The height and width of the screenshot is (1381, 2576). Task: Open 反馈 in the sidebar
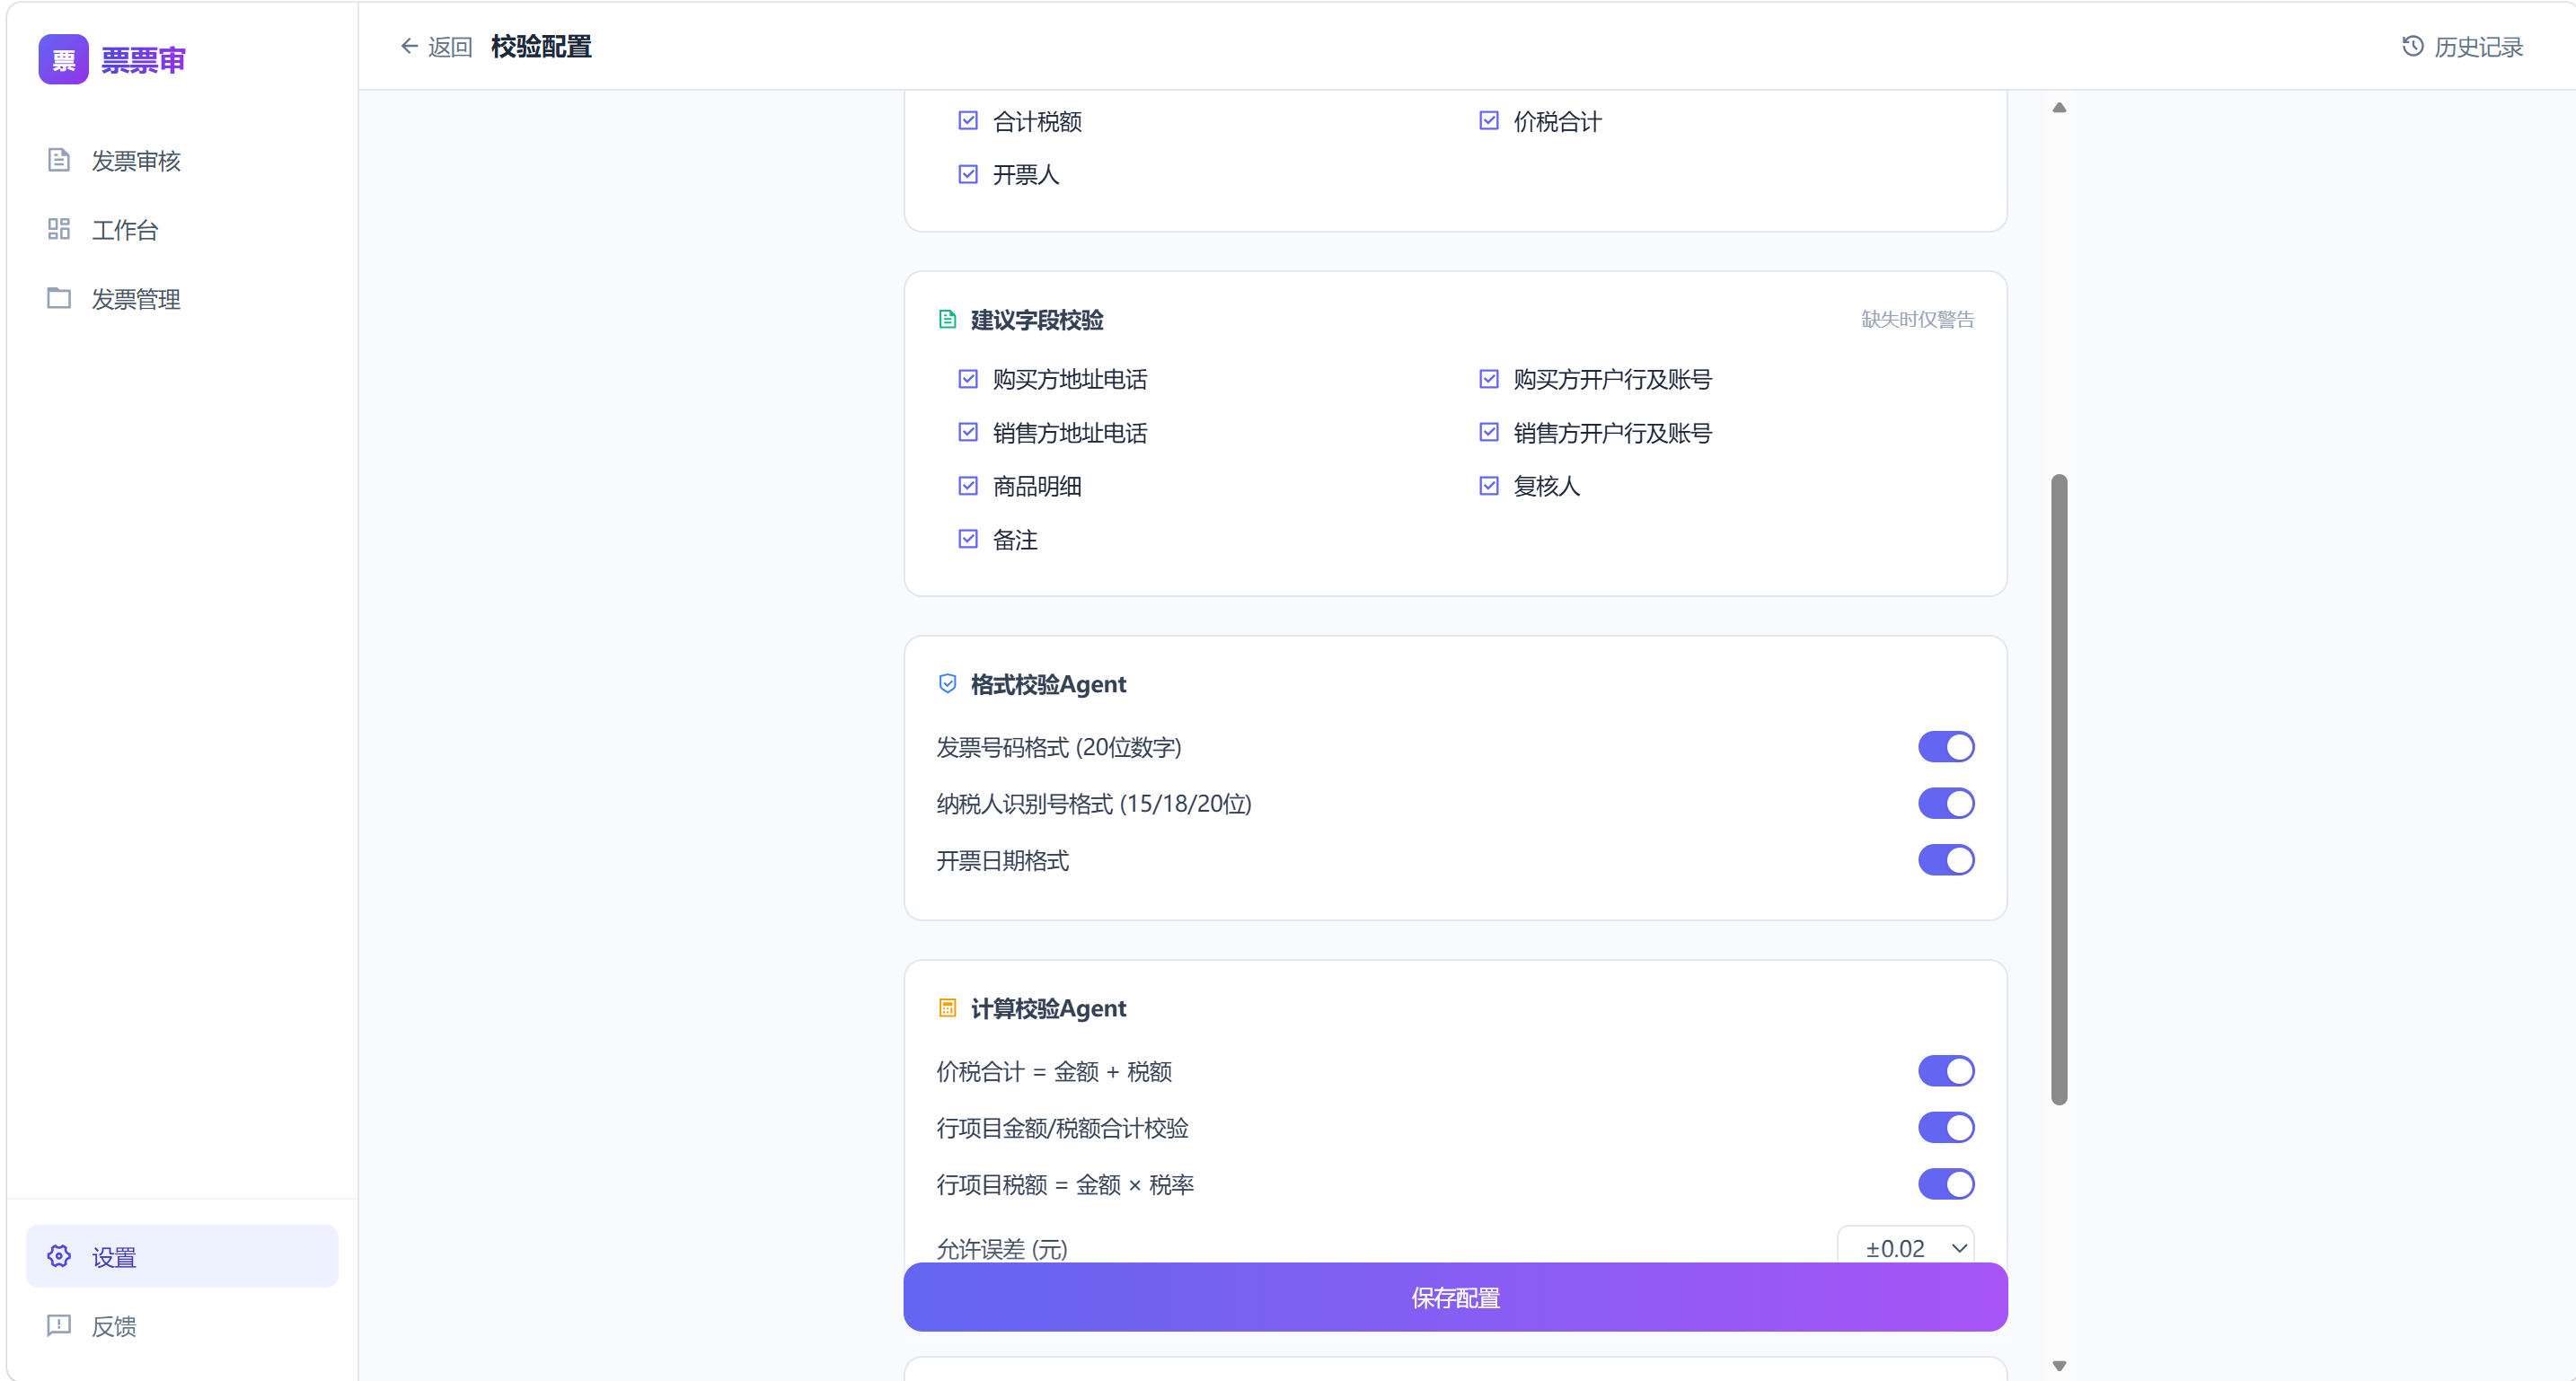[182, 1325]
